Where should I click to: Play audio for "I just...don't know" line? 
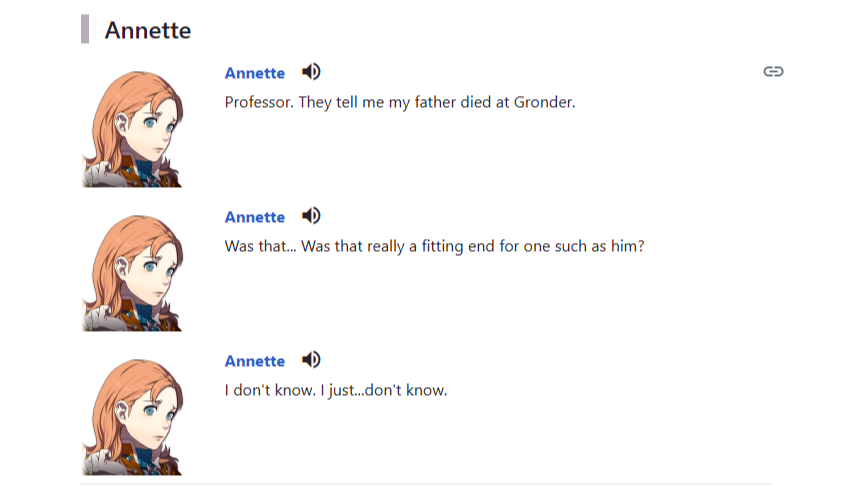click(x=311, y=360)
